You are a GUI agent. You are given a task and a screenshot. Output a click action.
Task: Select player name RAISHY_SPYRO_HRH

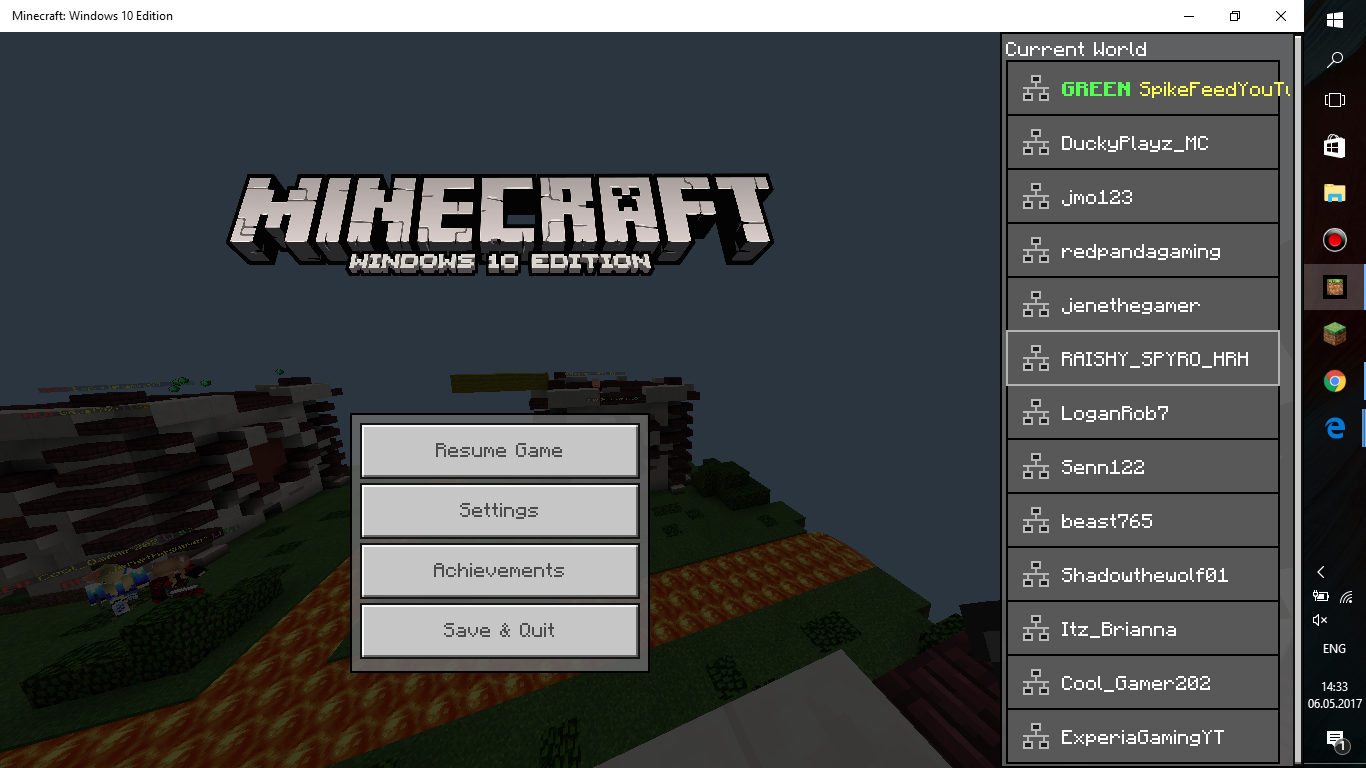tap(1155, 359)
